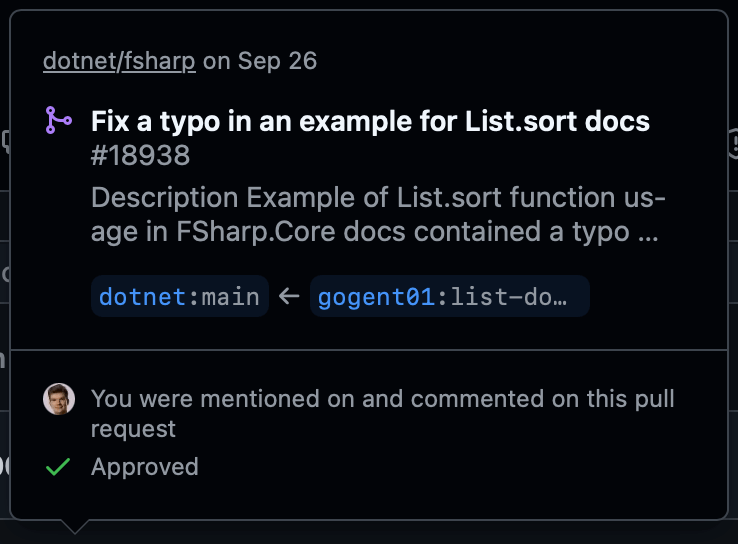Click the "on Sep 26" date text
738x544 pixels.
pyautogui.click(x=260, y=61)
